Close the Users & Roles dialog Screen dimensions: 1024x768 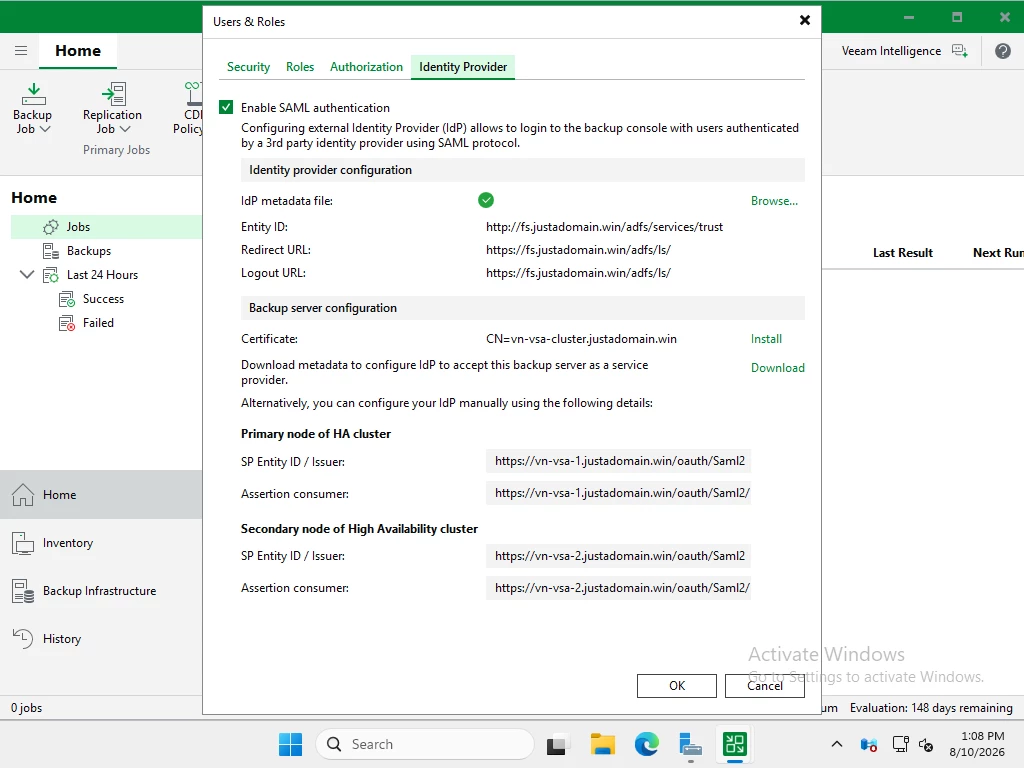click(x=805, y=20)
